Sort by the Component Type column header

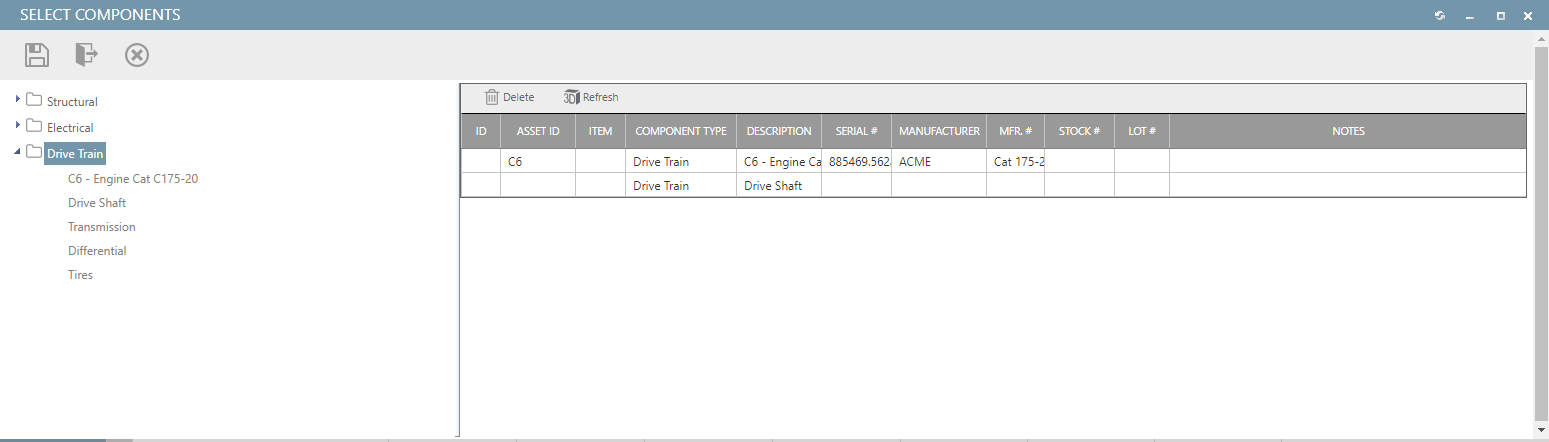(x=680, y=131)
